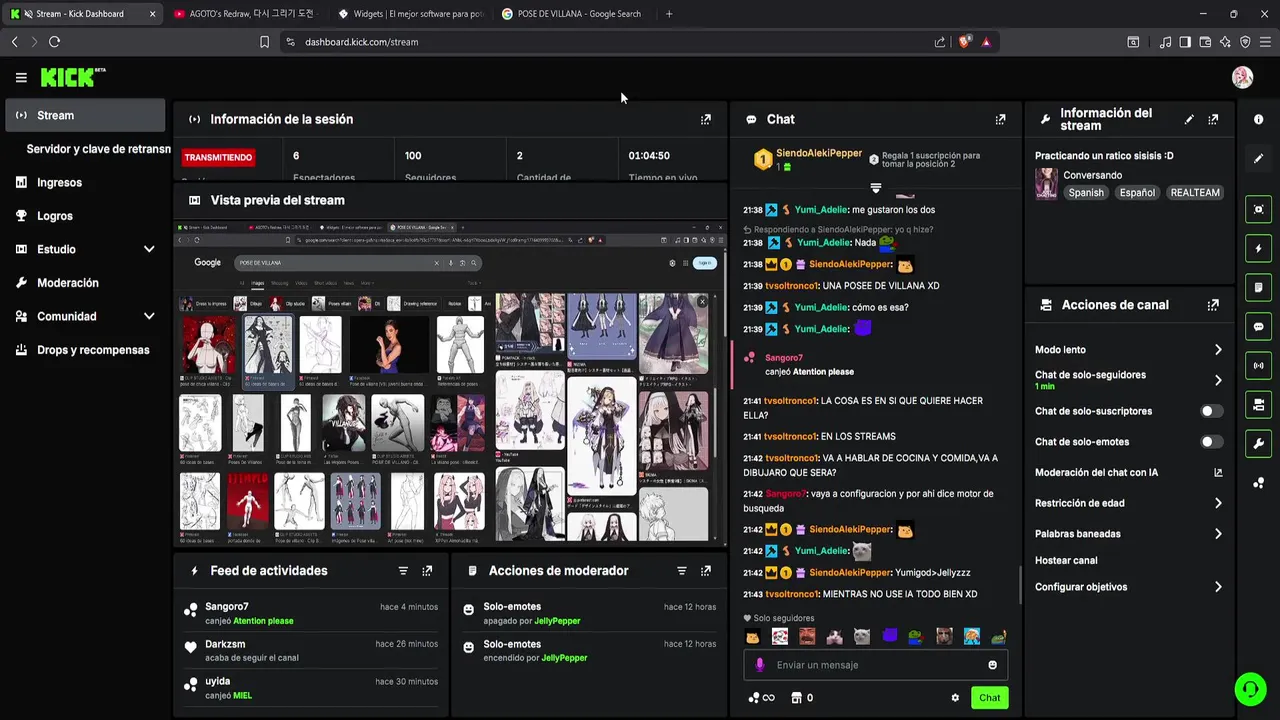Click the shop icon below message box
Image resolution: width=1280 pixels, height=720 pixels.
796,698
